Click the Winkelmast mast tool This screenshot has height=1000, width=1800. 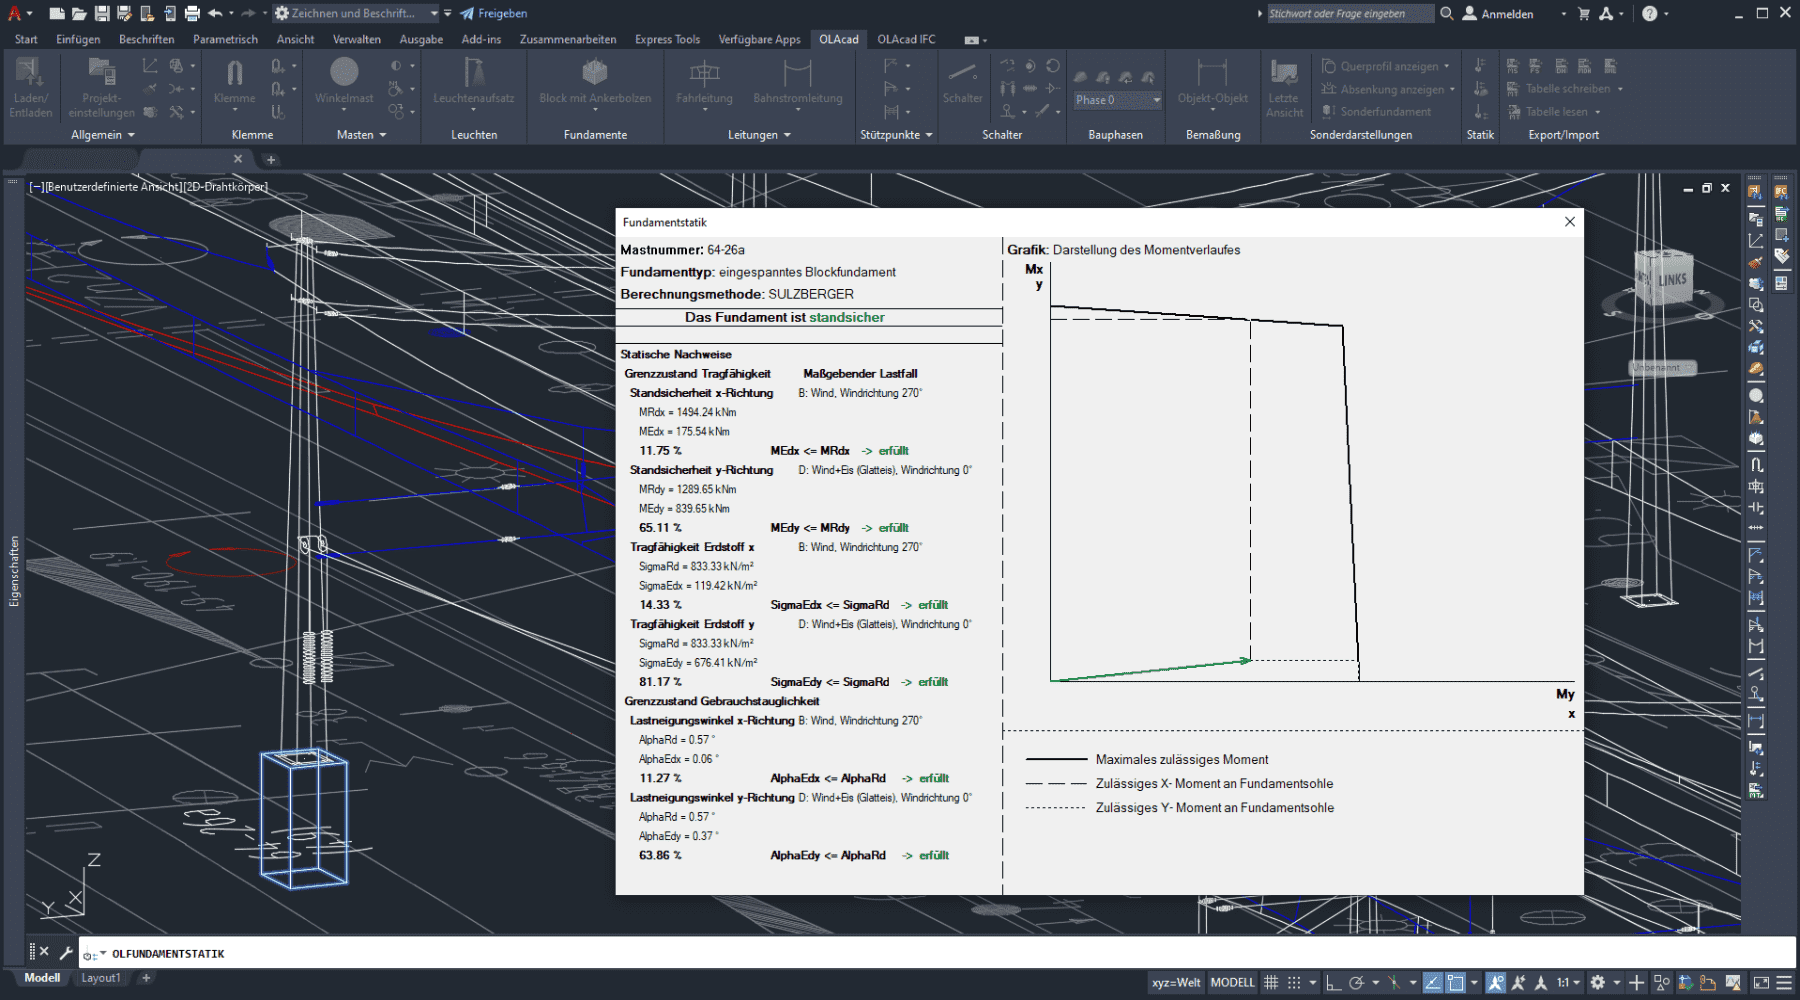pyautogui.click(x=344, y=80)
